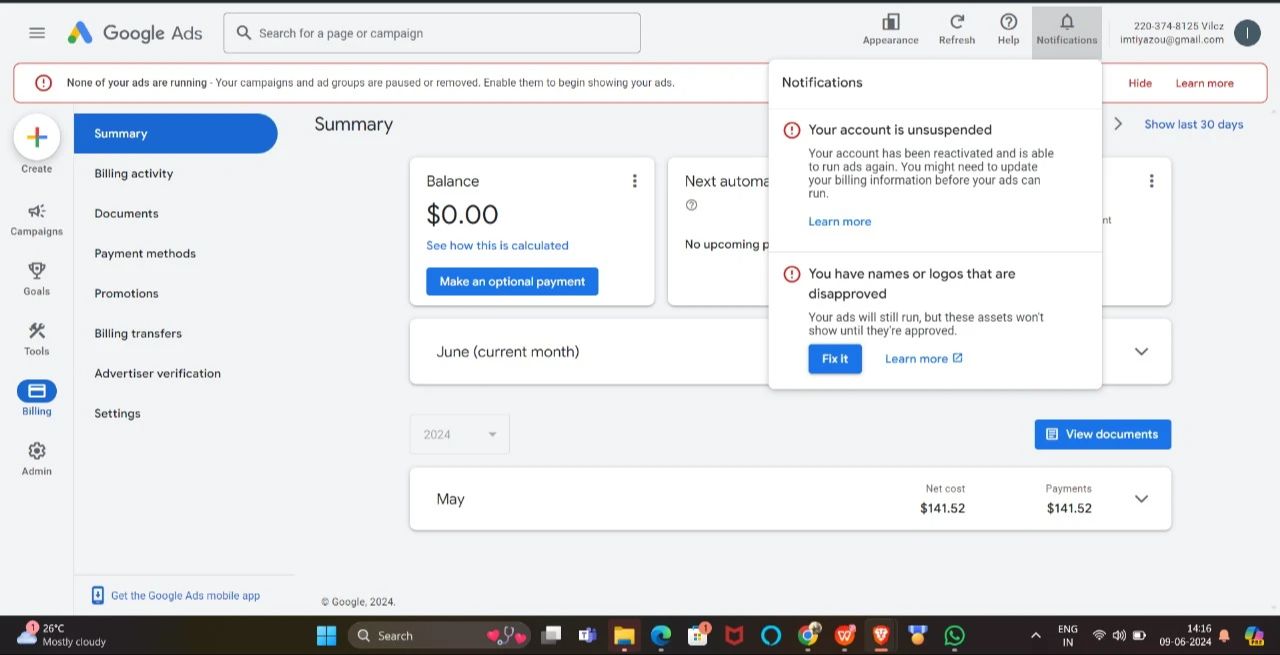The image size is (1280, 655).
Task: Open three-dot menu on the rightmost card
Action: 1151,181
